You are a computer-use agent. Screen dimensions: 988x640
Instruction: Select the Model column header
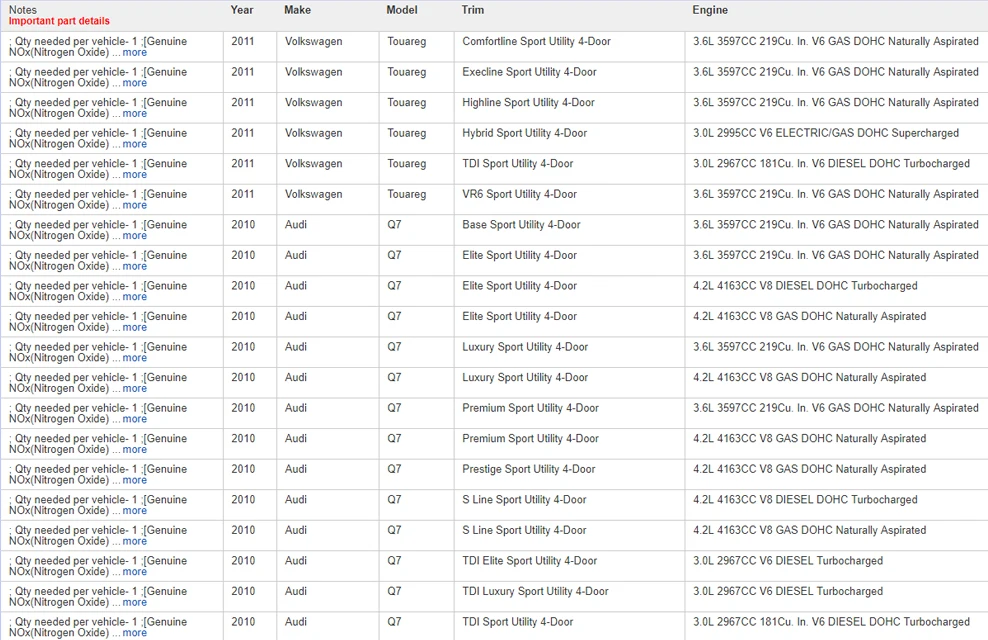(x=402, y=10)
